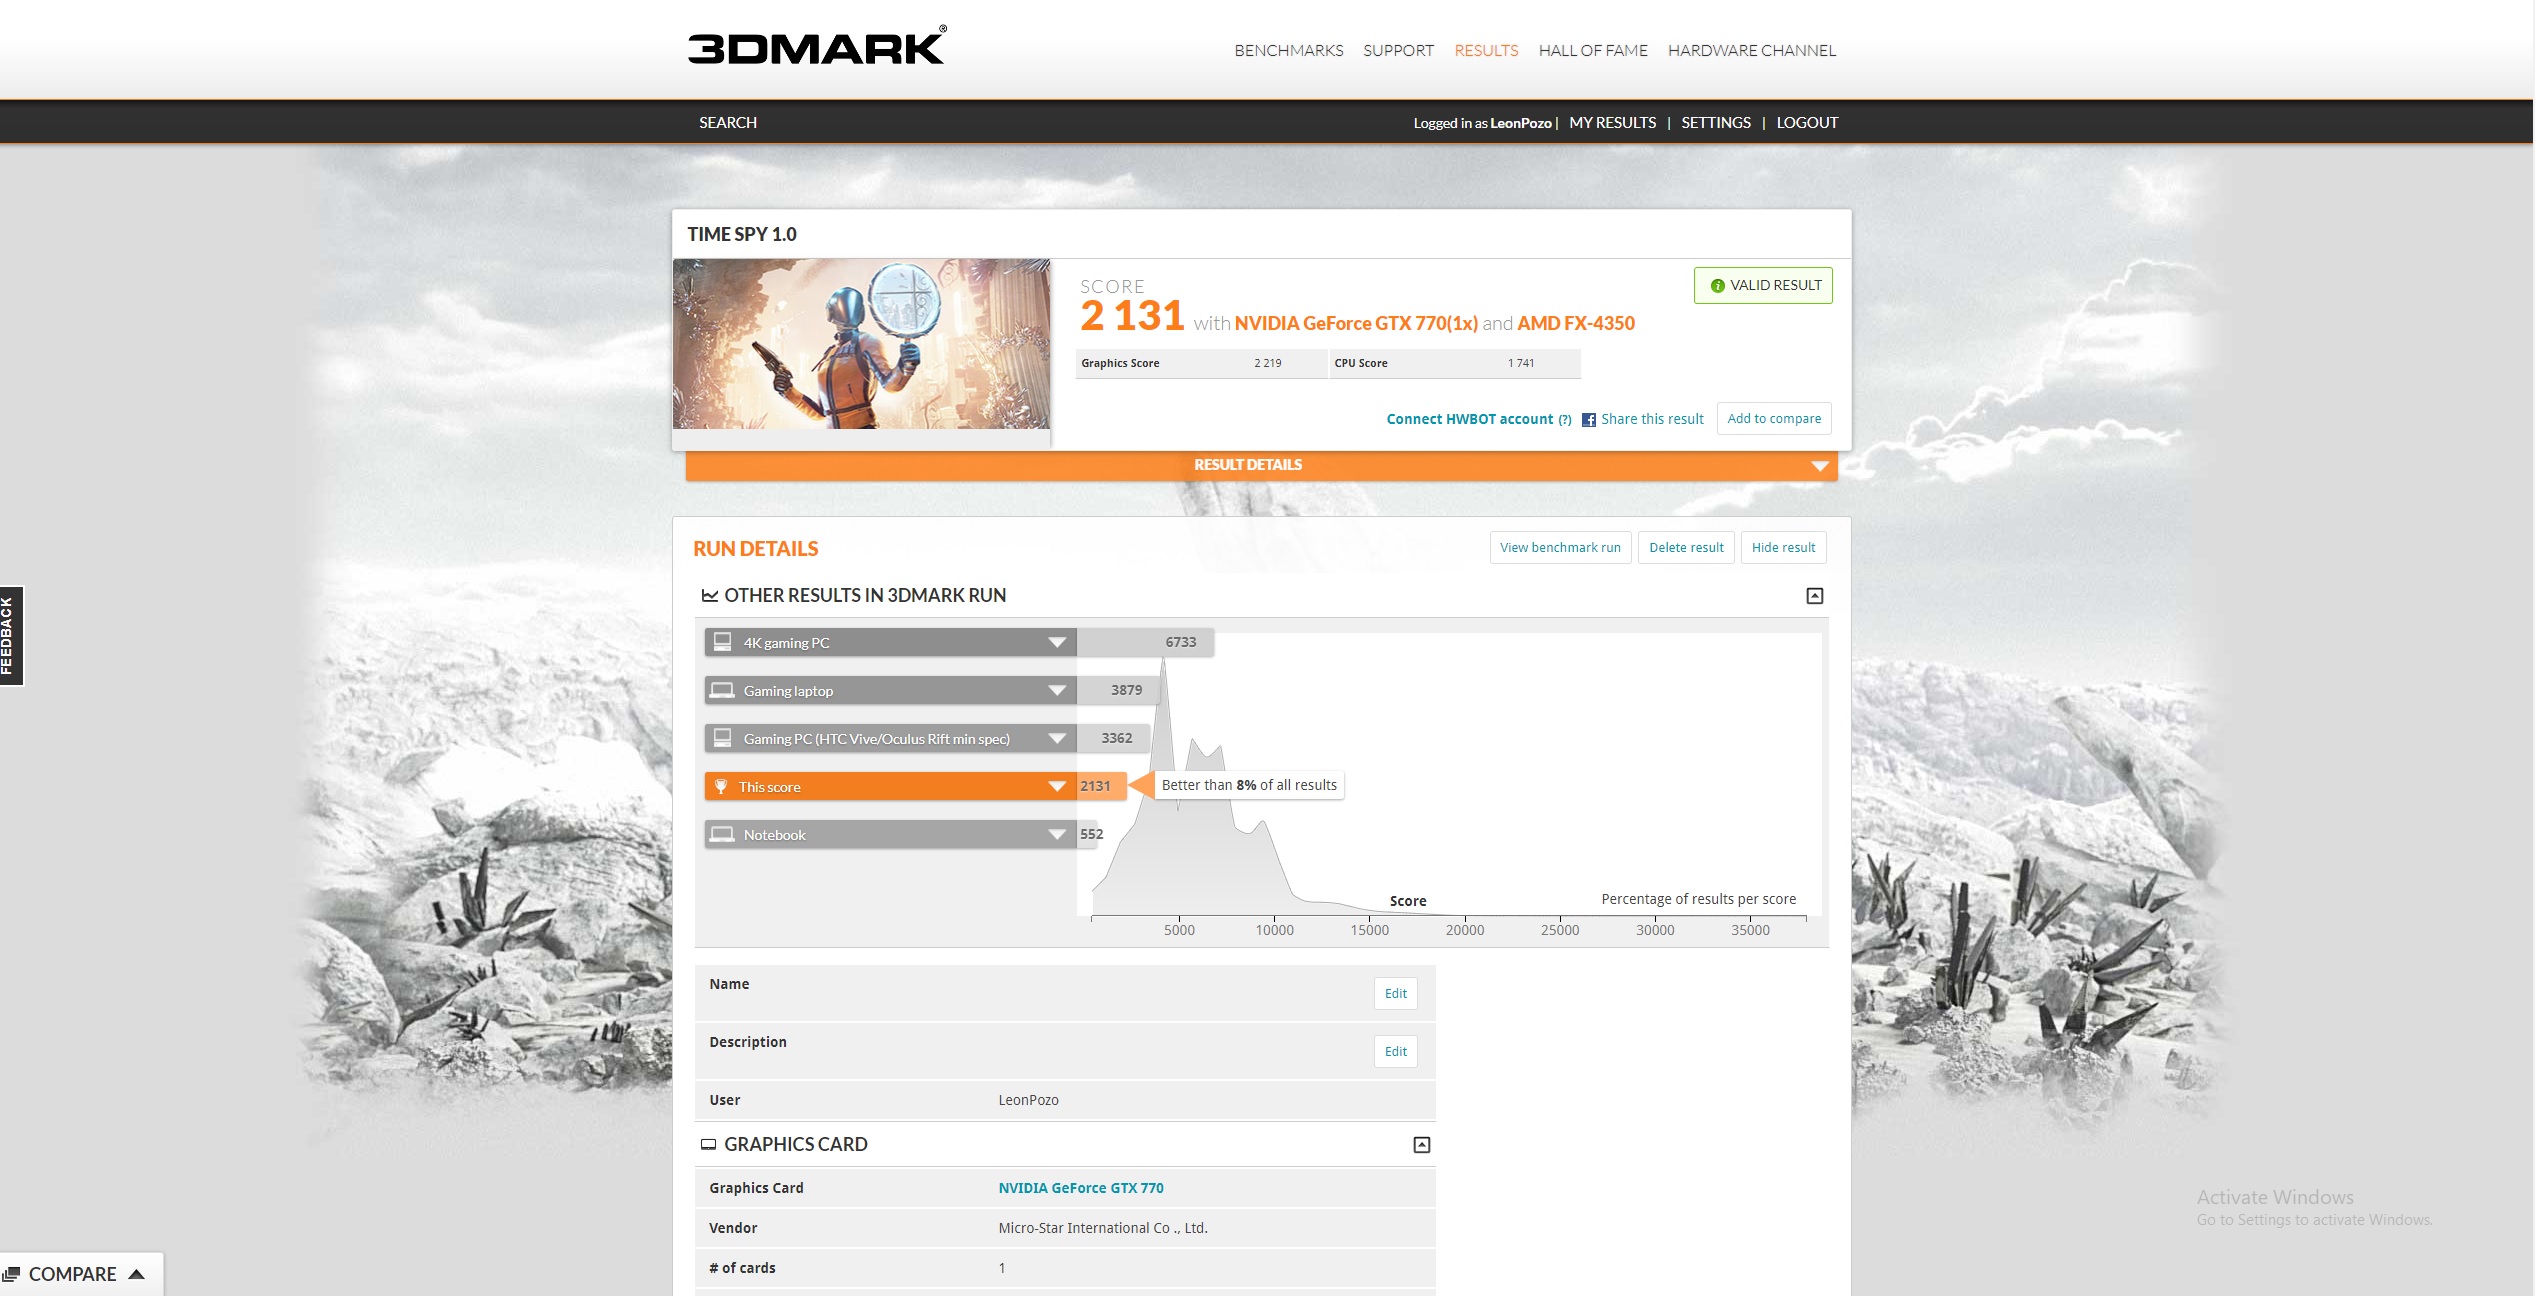This screenshot has width=2535, height=1296.
Task: Click the vendor Micro-Star International text
Action: click(1102, 1228)
